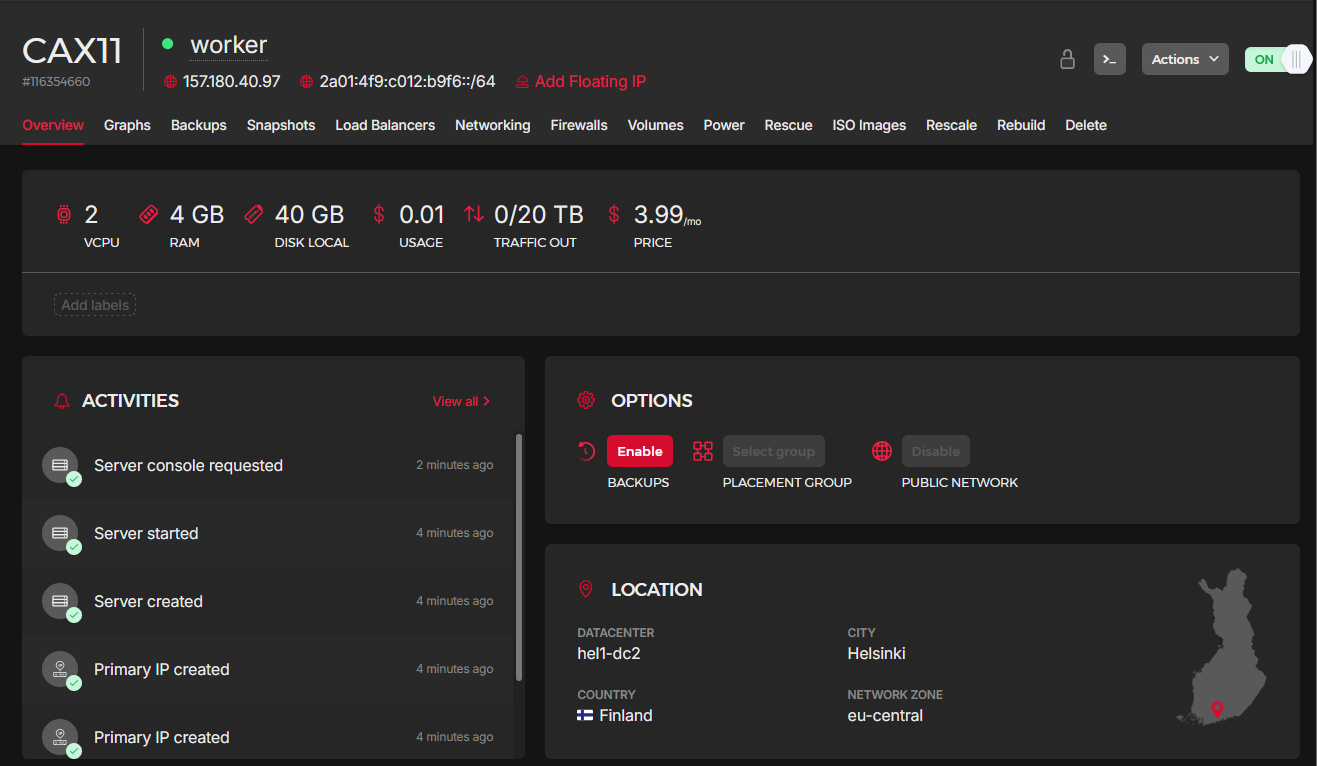Click the lock protection icon
Viewport: 1317px width, 766px height.
point(1068,59)
